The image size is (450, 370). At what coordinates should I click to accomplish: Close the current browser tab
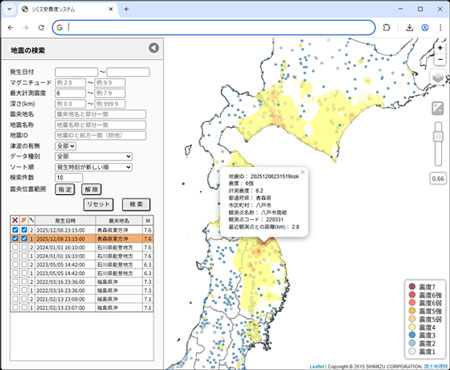(x=111, y=9)
